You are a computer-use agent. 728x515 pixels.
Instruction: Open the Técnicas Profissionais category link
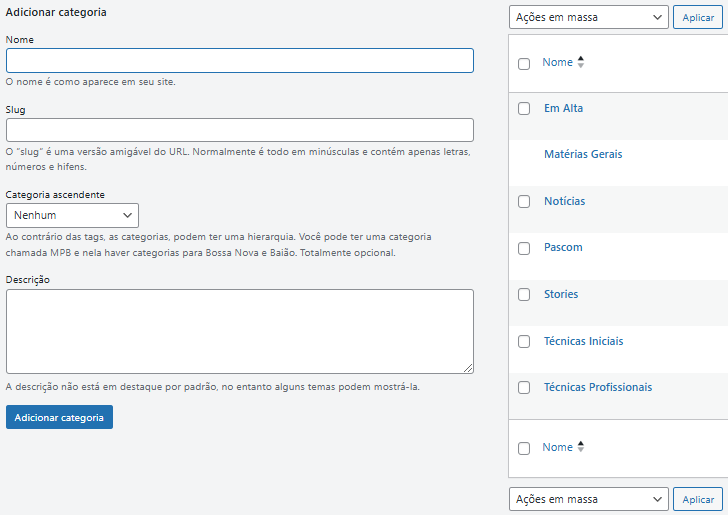597,387
